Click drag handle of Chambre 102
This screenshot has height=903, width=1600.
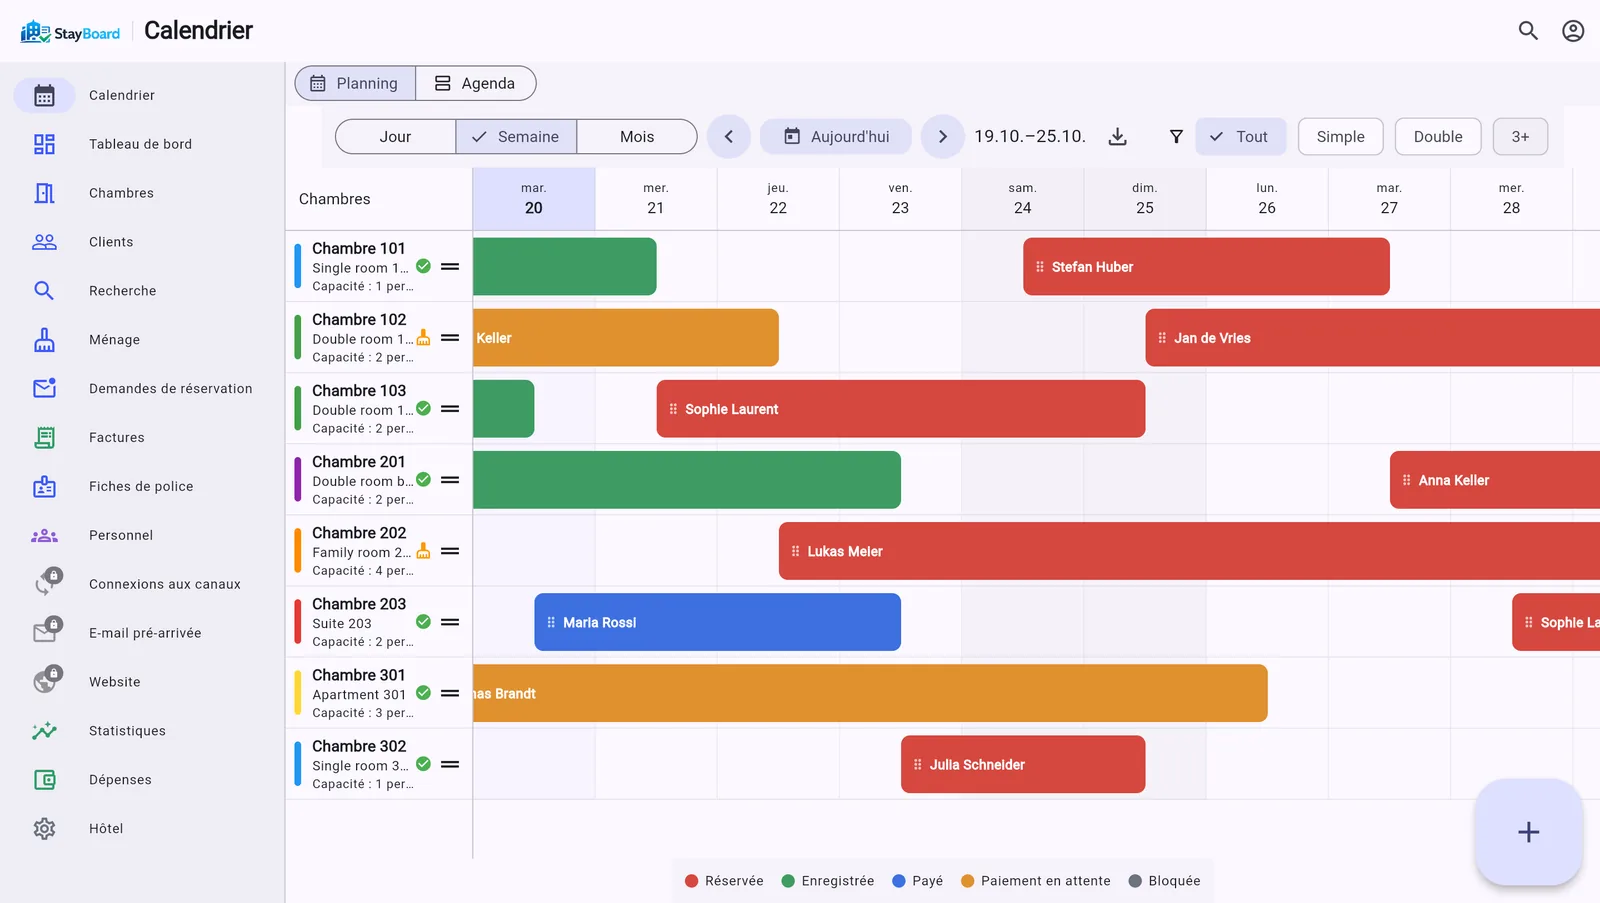450,338
